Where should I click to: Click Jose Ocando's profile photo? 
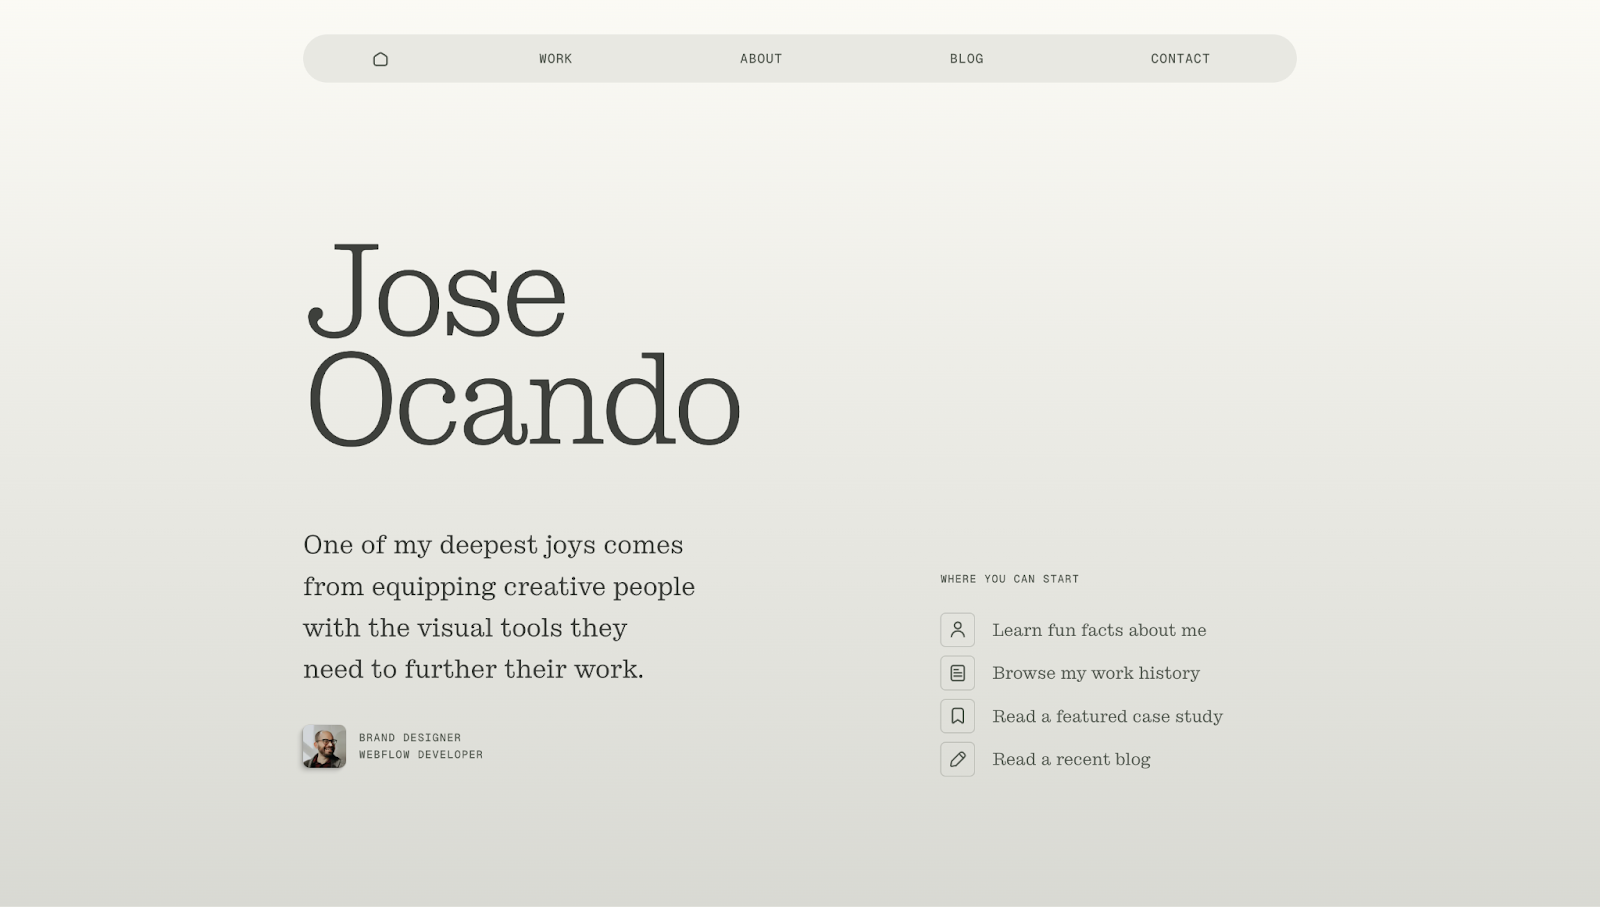click(323, 746)
